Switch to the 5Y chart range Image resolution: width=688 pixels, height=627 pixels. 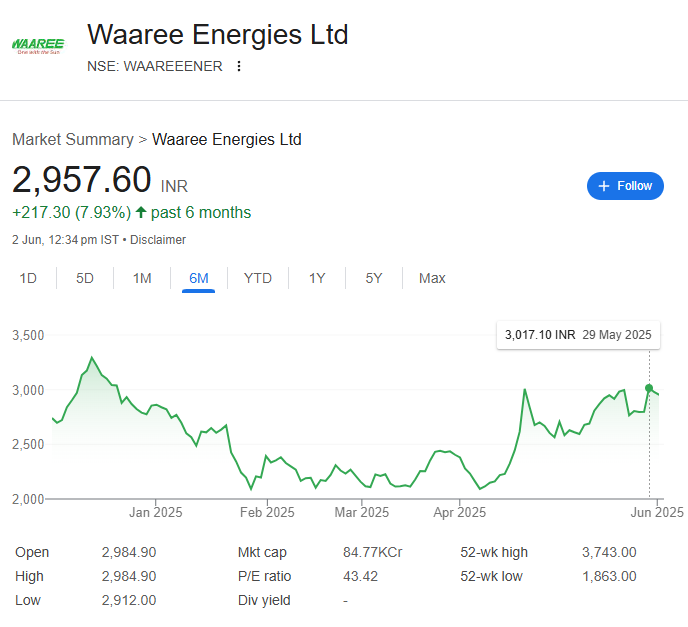click(x=374, y=278)
